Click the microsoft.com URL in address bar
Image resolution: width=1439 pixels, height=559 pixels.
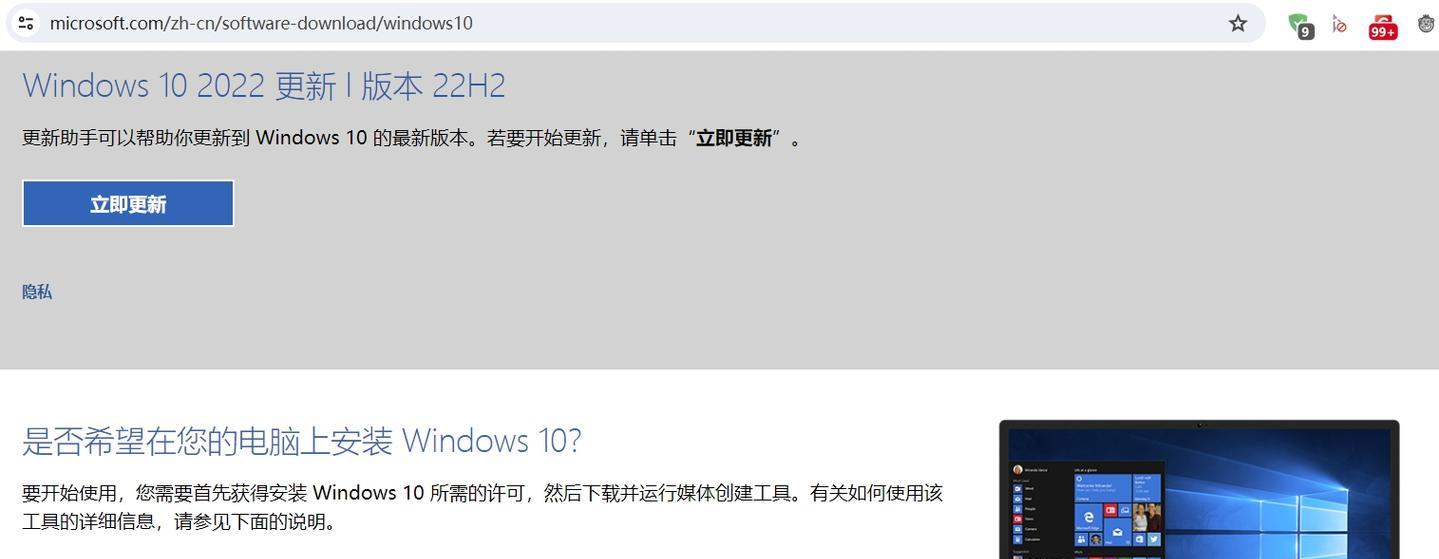coord(261,22)
